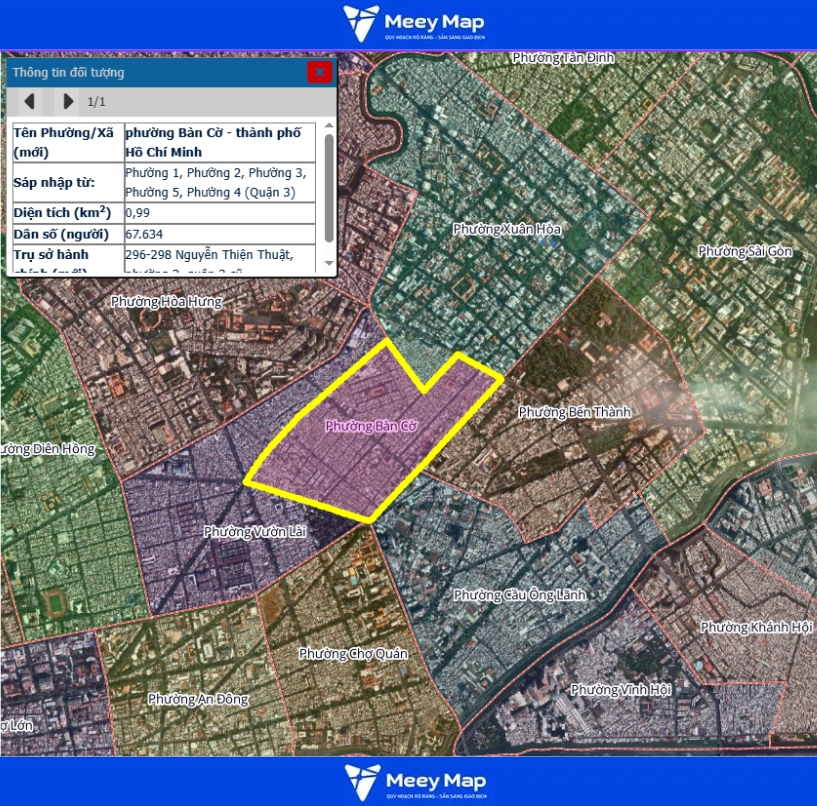
Task: Click the Meey Map logo in bottom footer
Action: [x=408, y=781]
